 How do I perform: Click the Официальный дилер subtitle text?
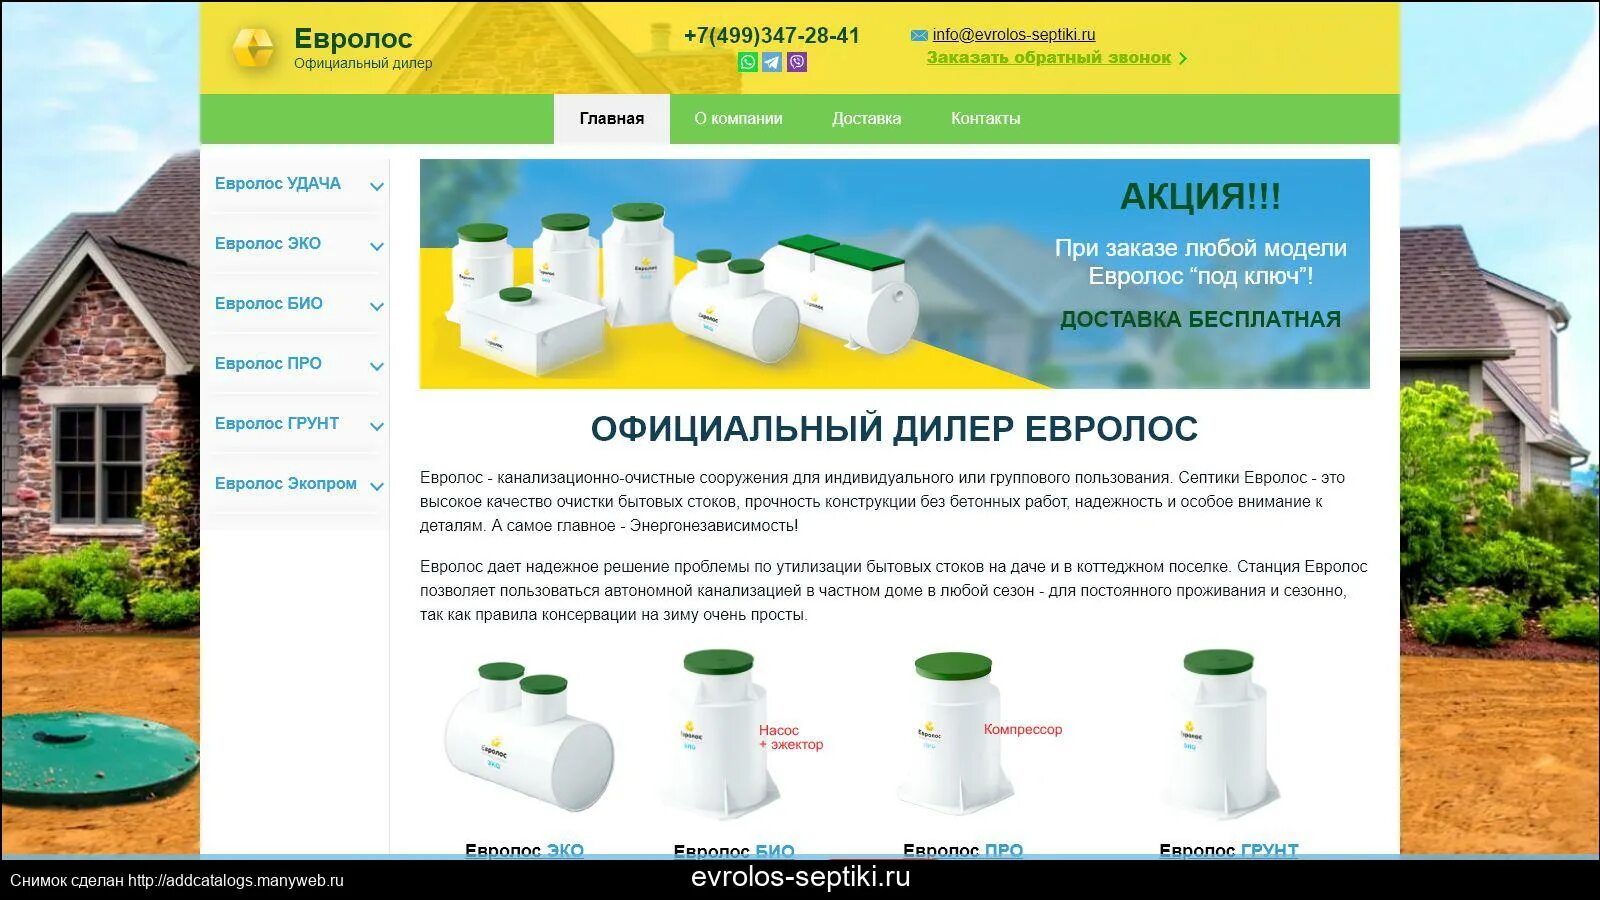363,63
